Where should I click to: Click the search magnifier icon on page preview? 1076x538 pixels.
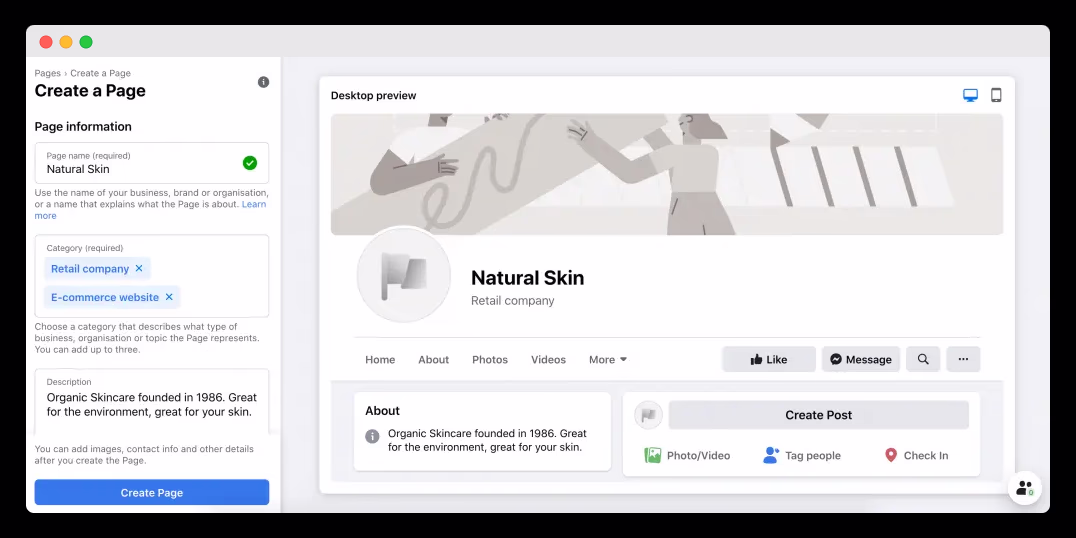(923, 359)
